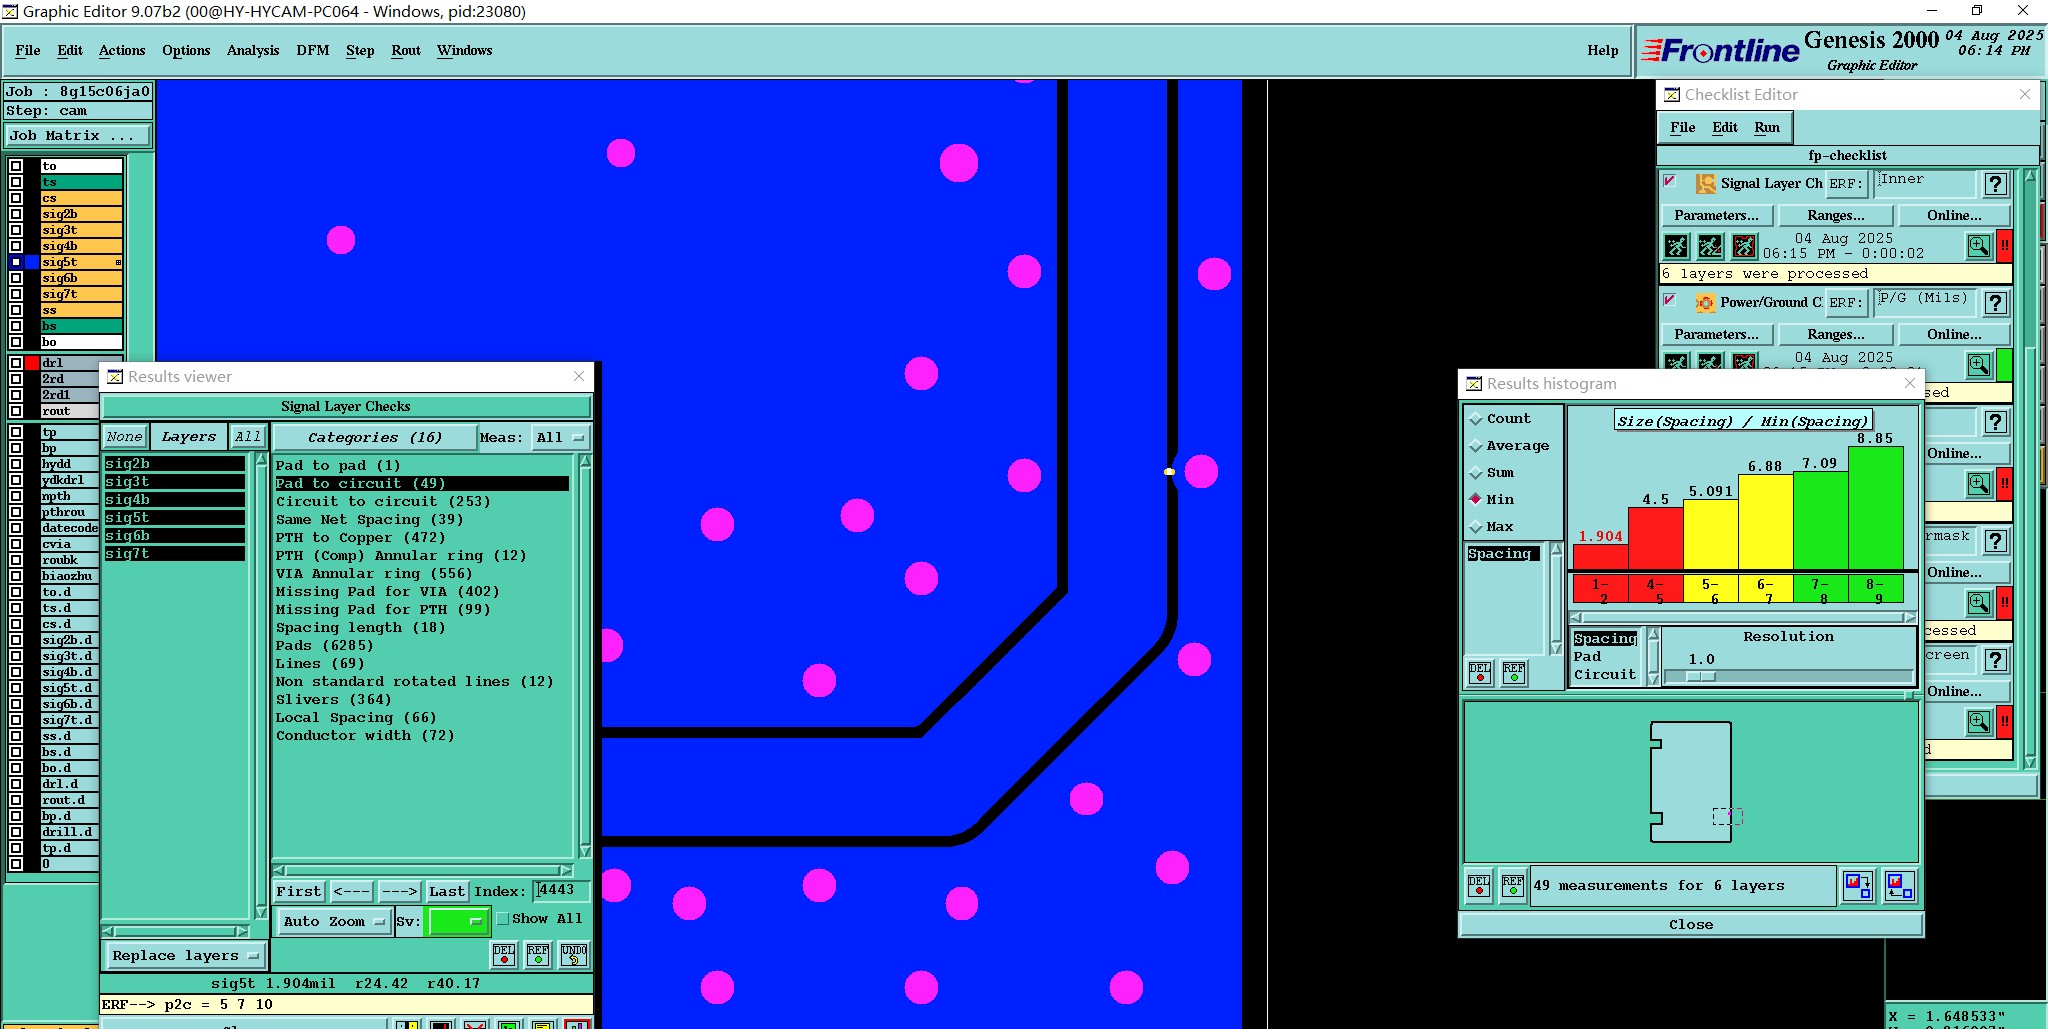Click first histogram transfer icon at bottom right
2048x1029 pixels.
pos(1858,886)
